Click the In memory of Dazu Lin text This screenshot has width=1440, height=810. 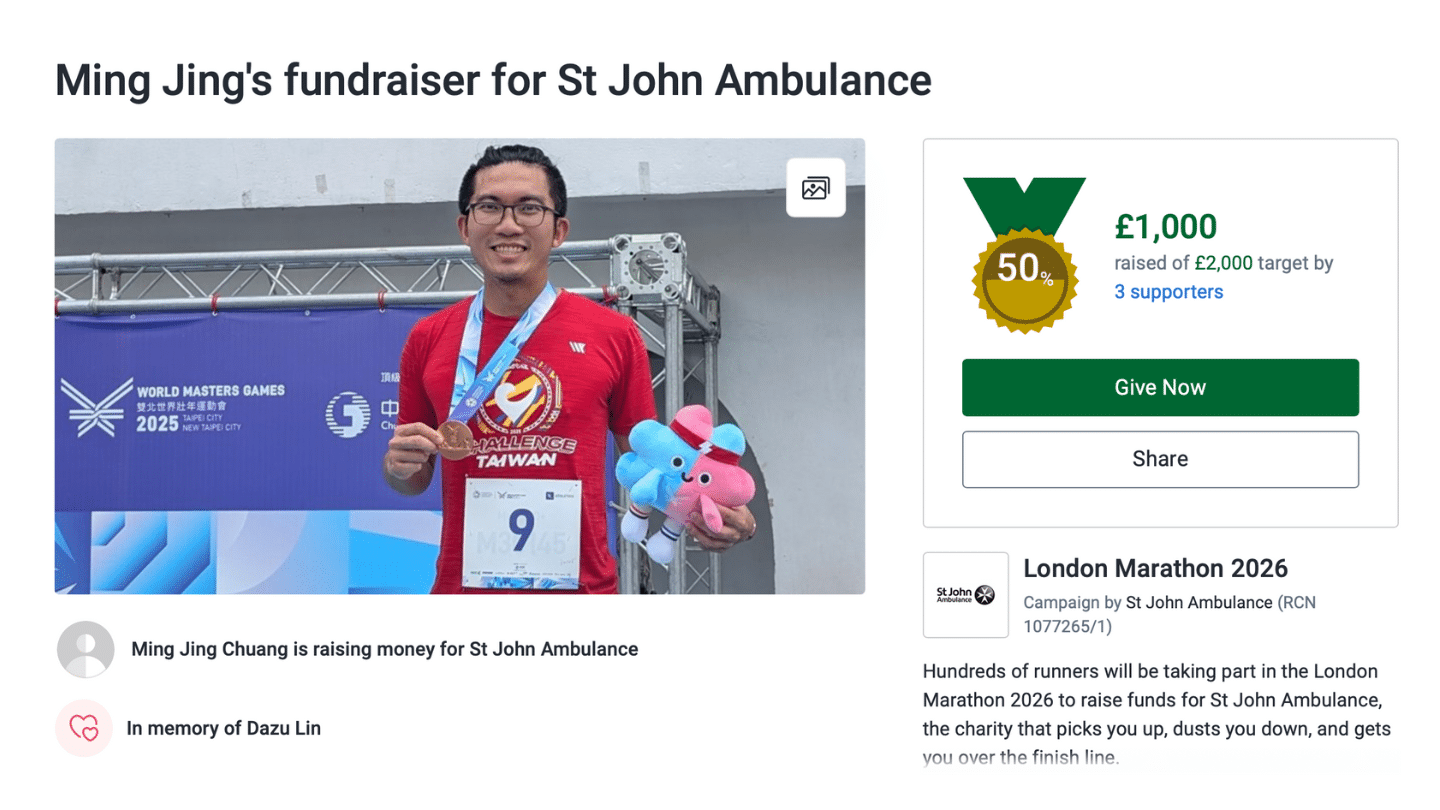tap(224, 728)
